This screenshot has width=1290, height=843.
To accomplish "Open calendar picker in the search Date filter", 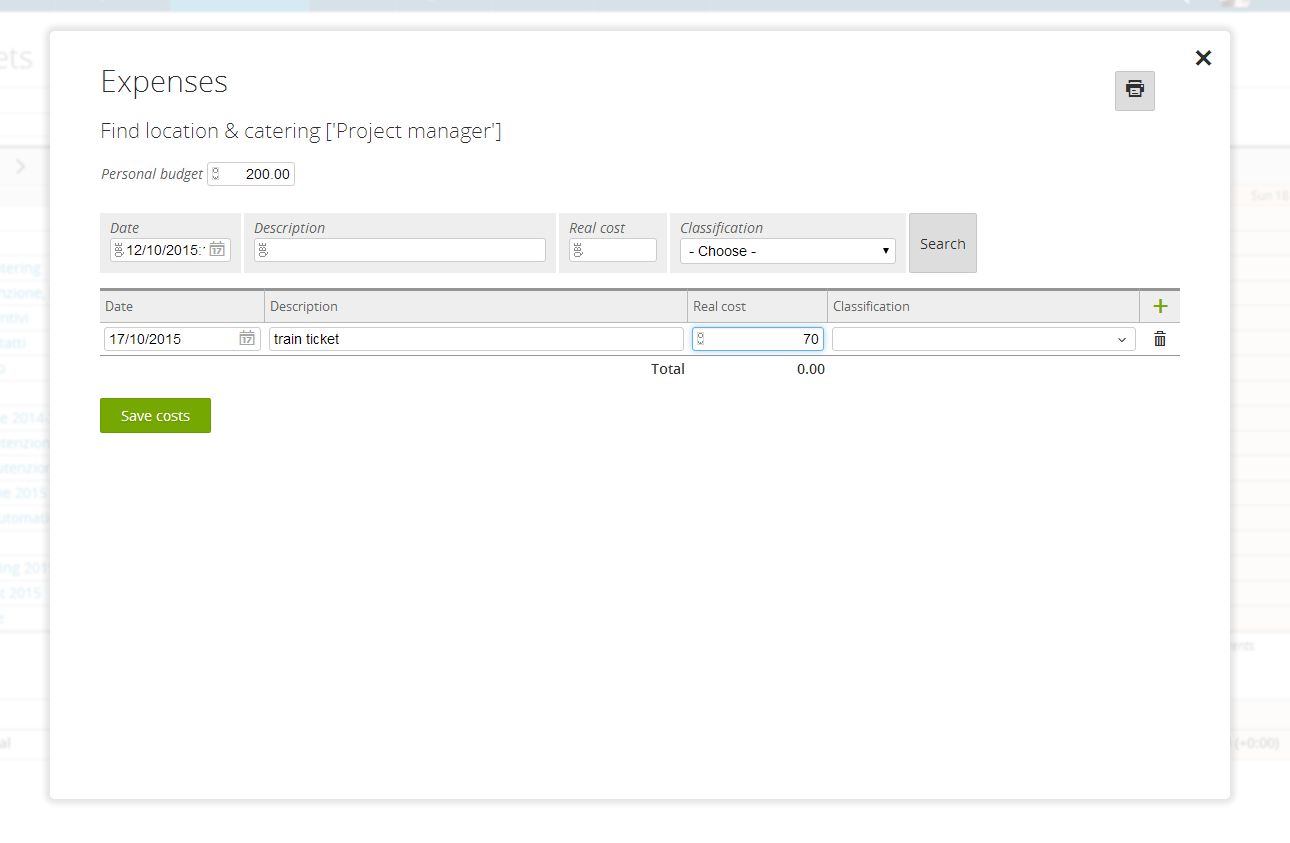I will pyautogui.click(x=217, y=250).
